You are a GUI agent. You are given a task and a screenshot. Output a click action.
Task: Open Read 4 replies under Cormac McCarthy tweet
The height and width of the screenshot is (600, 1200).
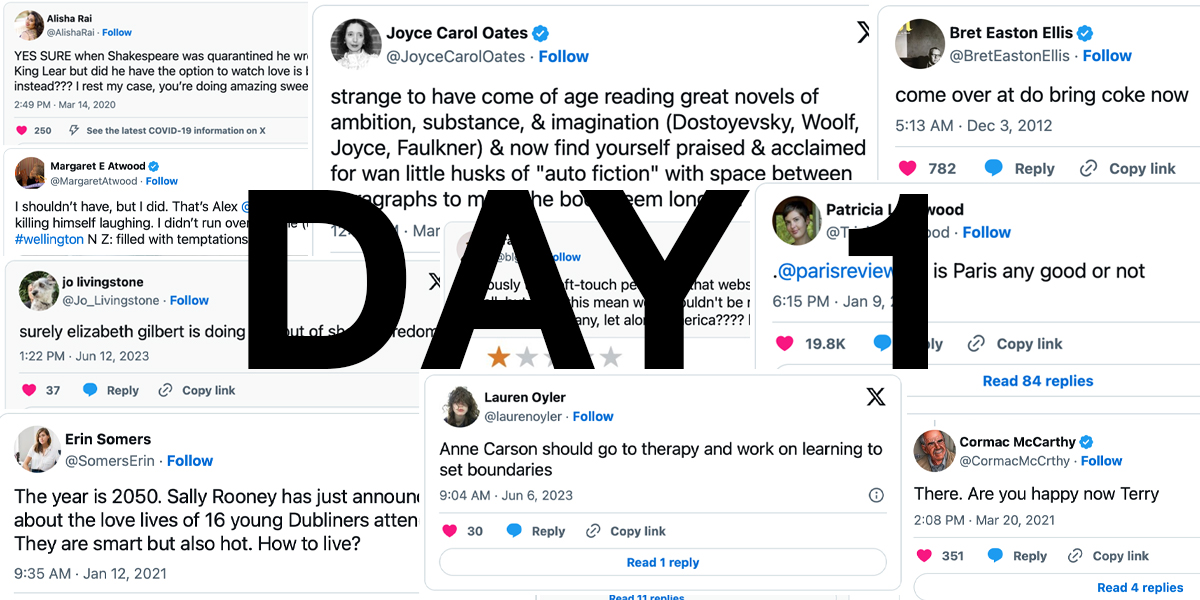1140,587
